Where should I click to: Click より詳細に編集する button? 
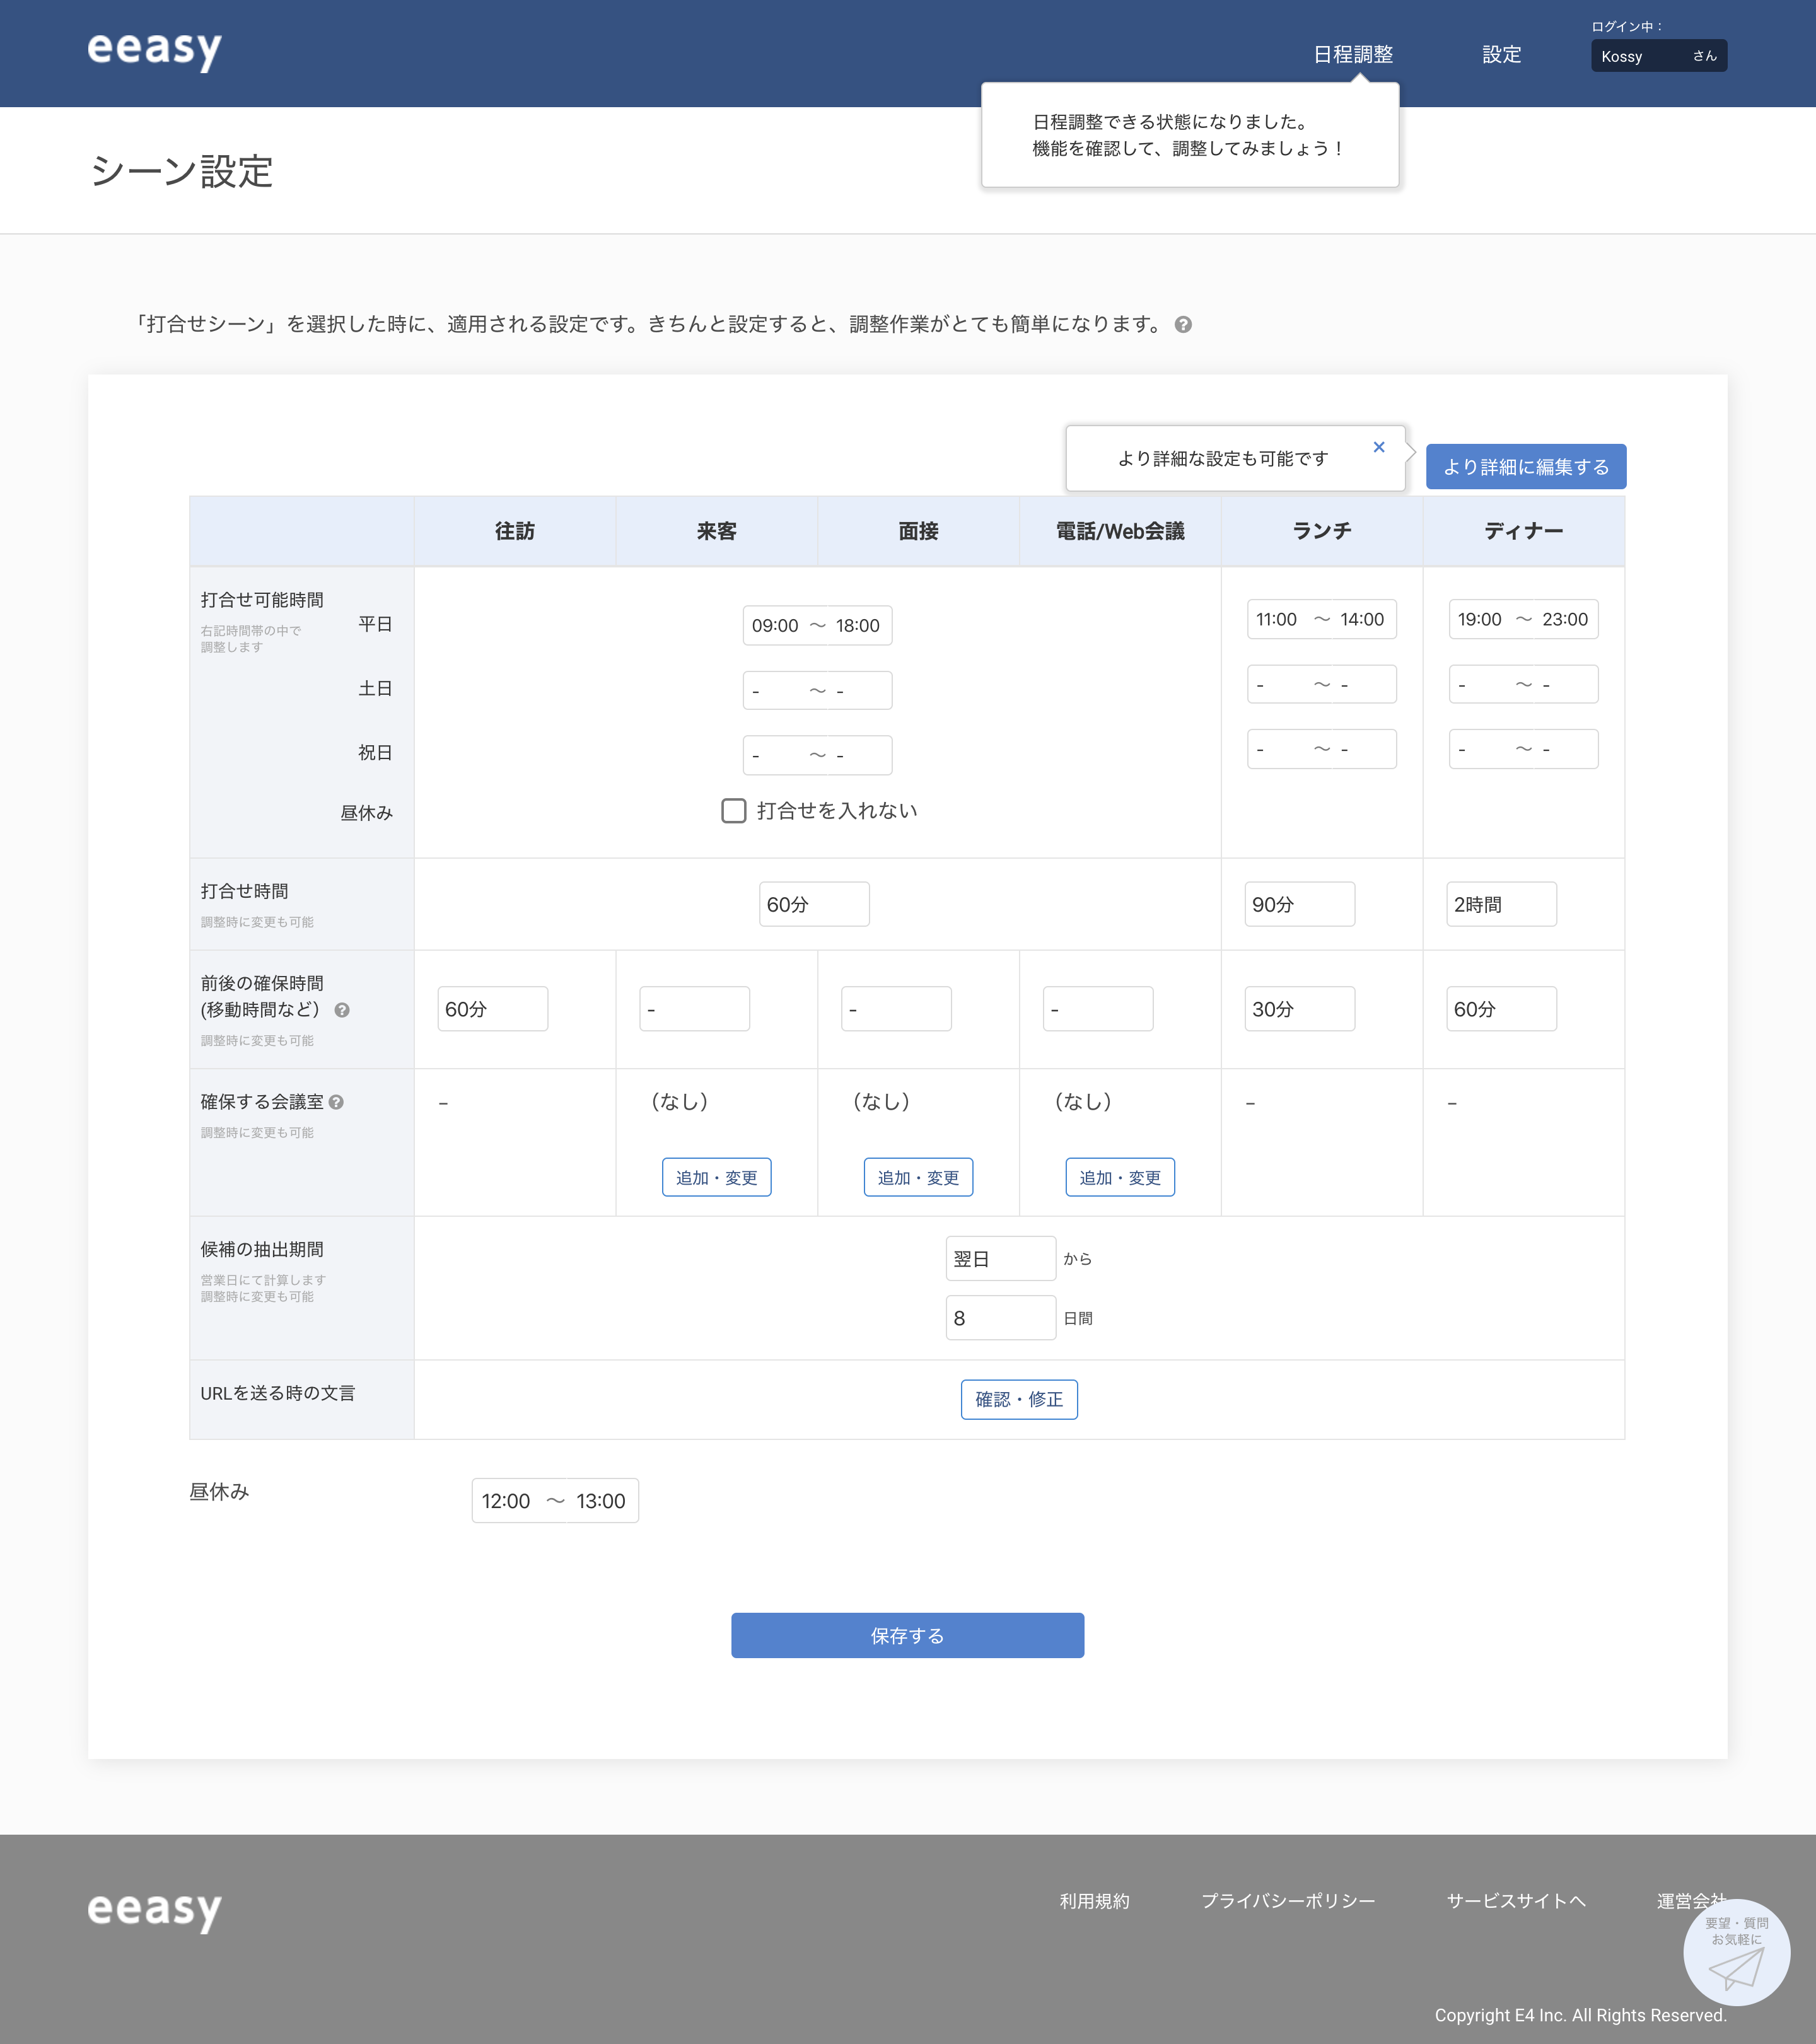coord(1525,466)
